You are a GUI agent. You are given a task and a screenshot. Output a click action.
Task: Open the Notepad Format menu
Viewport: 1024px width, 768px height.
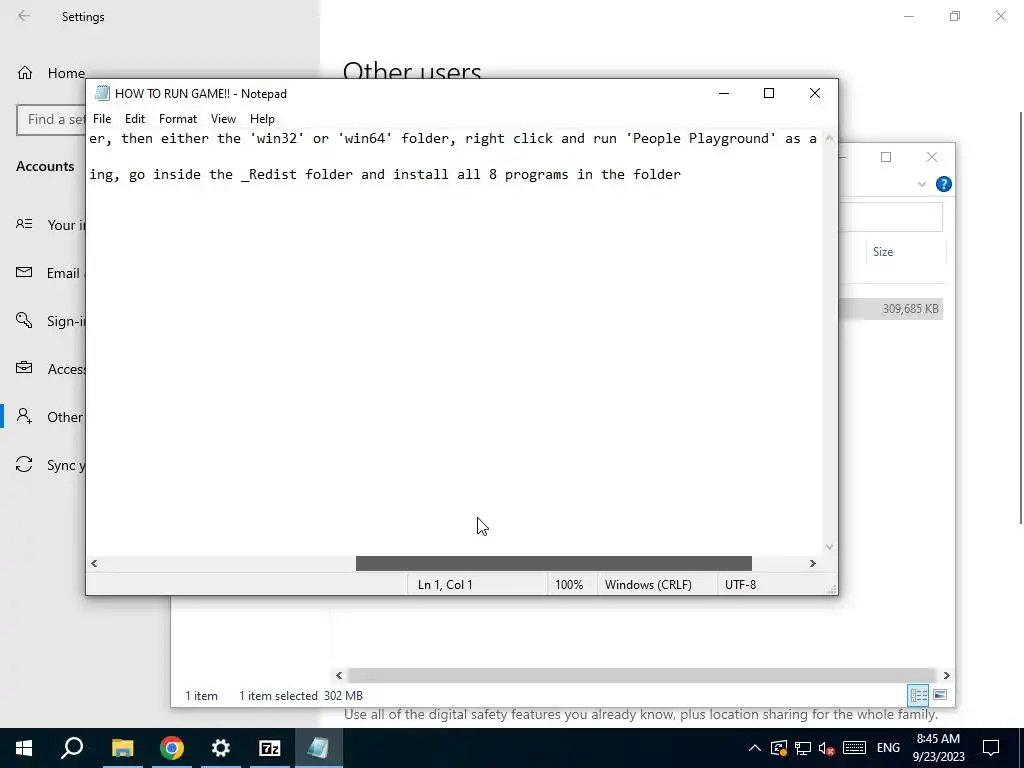coord(178,119)
